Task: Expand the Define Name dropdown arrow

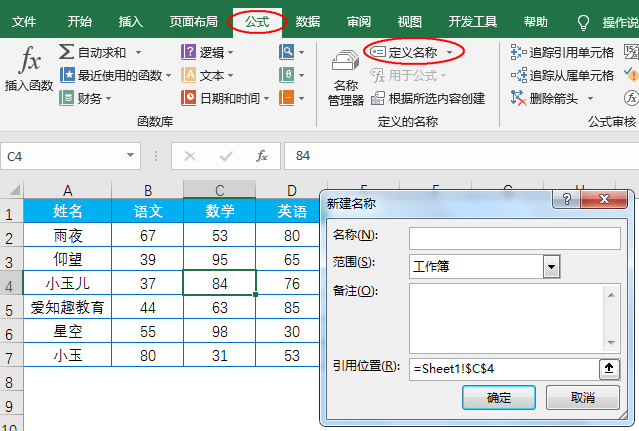Action: (x=450, y=53)
